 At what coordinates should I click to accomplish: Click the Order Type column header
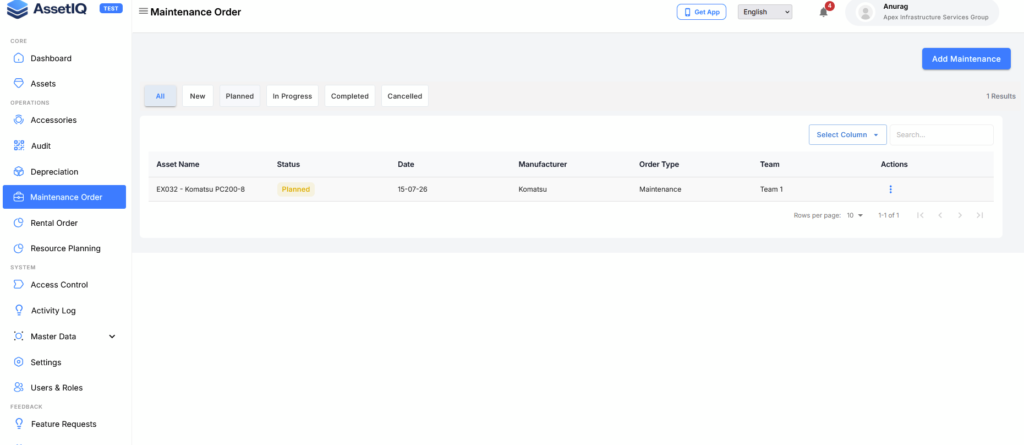pyautogui.click(x=659, y=165)
